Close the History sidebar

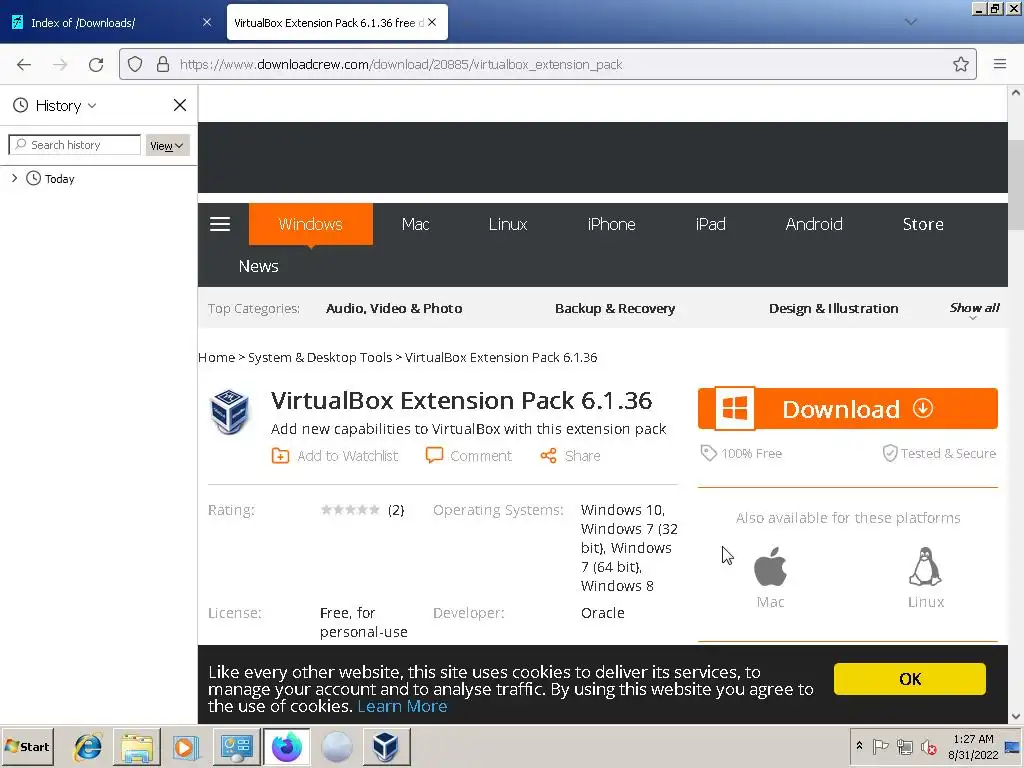[180, 105]
